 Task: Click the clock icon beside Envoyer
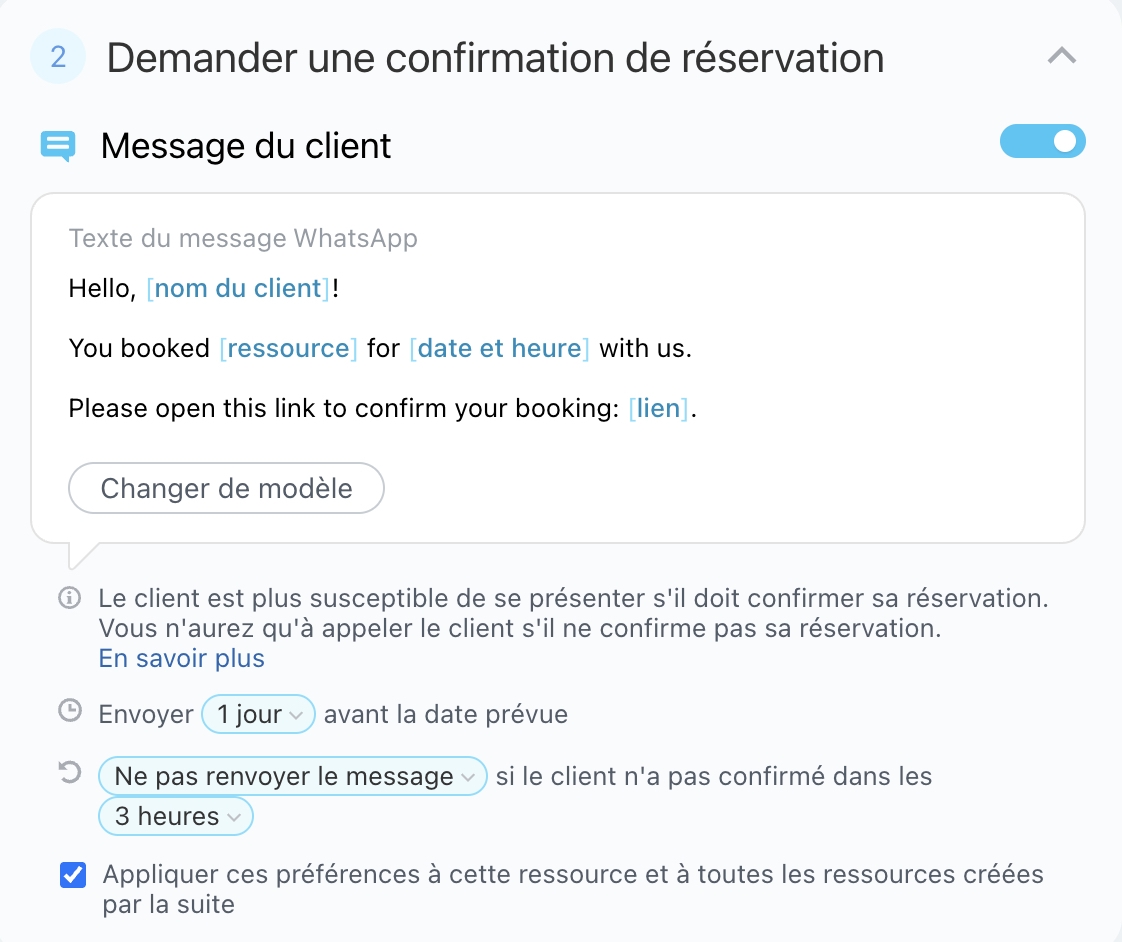(x=70, y=712)
